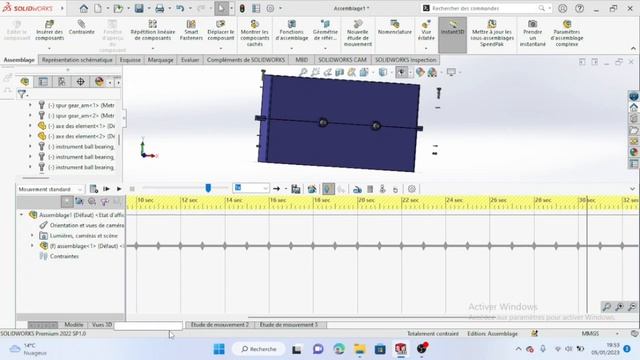Open the Mouvement standard study type dropdown
Viewport: 640px width, 360px height.
[50, 189]
